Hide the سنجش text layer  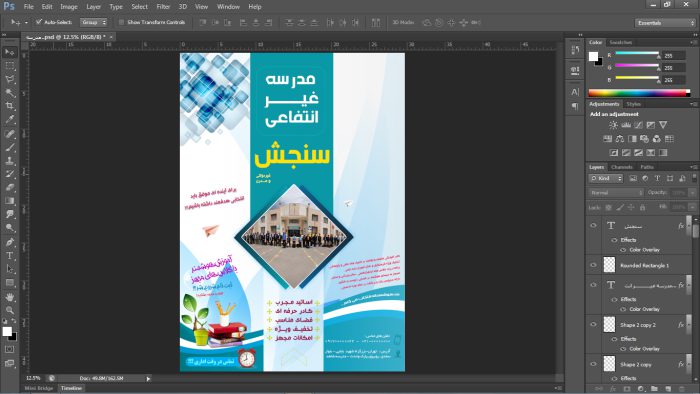coord(593,225)
